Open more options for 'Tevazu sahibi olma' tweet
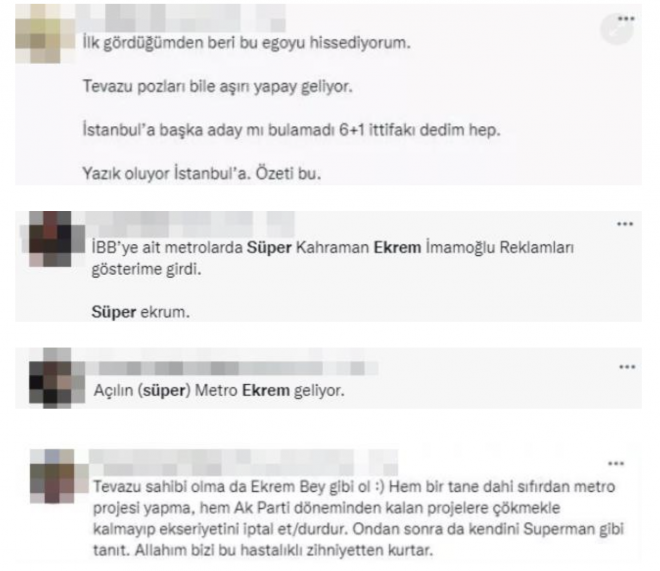 tap(616, 464)
